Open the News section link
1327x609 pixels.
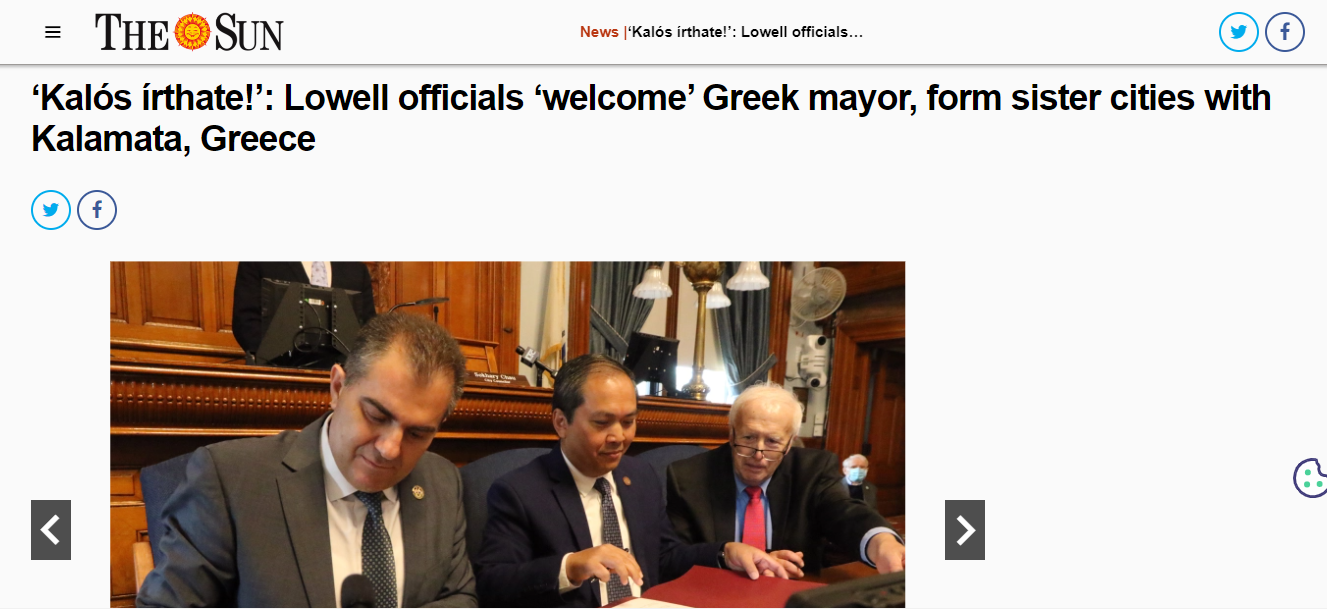click(599, 32)
